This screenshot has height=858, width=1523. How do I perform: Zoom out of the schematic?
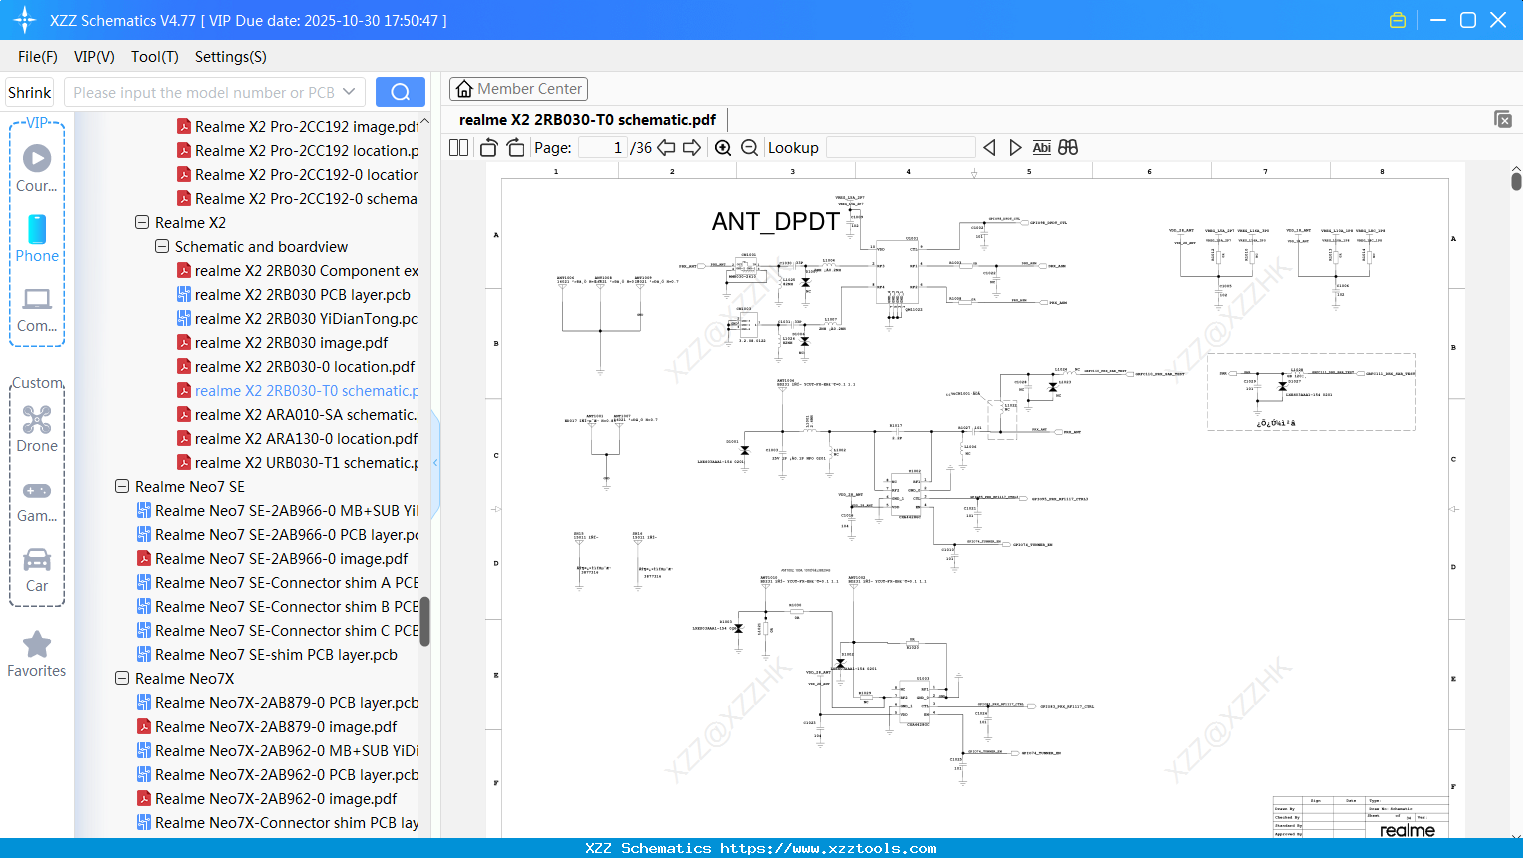(749, 148)
